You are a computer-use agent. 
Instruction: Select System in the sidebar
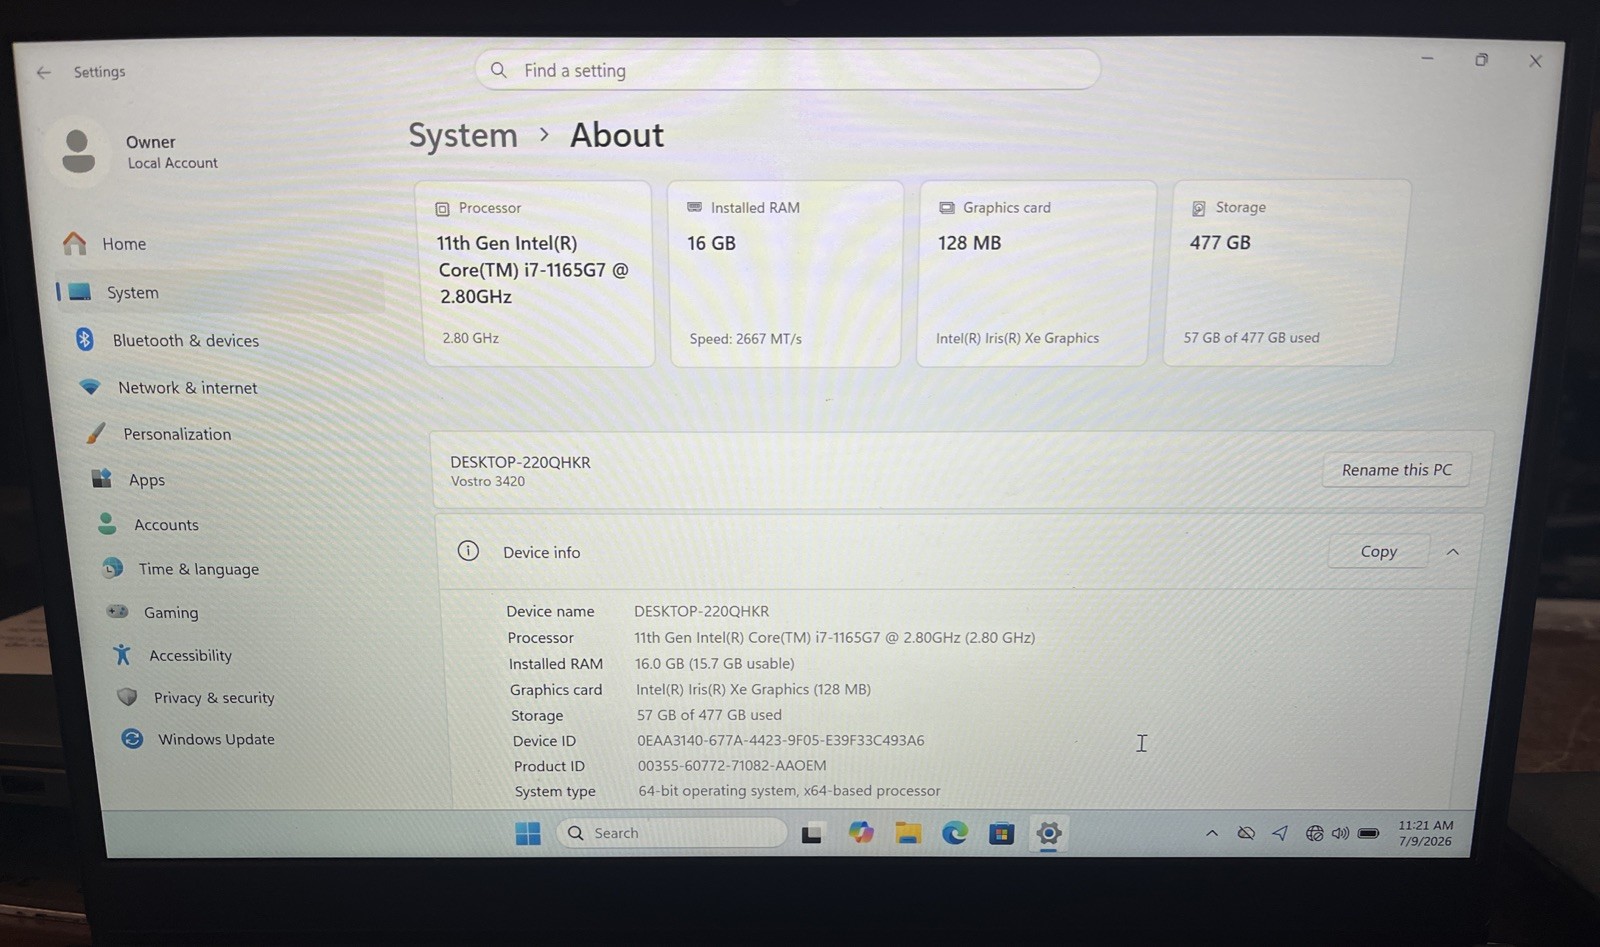click(x=220, y=292)
